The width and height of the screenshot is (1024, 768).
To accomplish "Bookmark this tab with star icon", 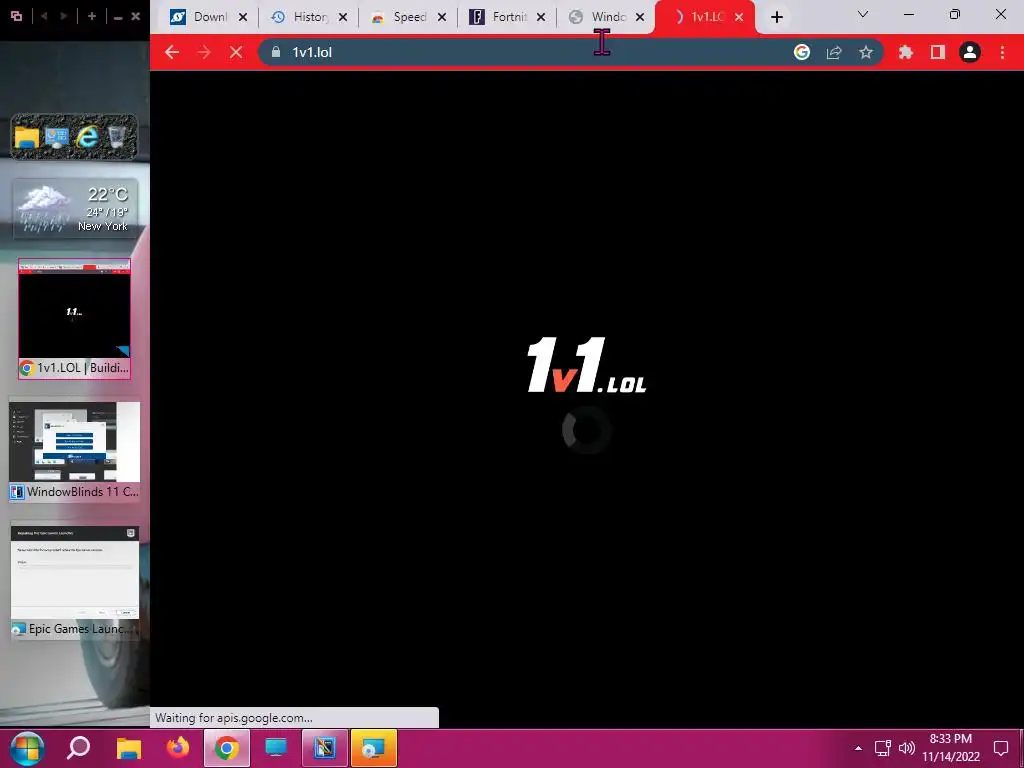I will pos(866,52).
